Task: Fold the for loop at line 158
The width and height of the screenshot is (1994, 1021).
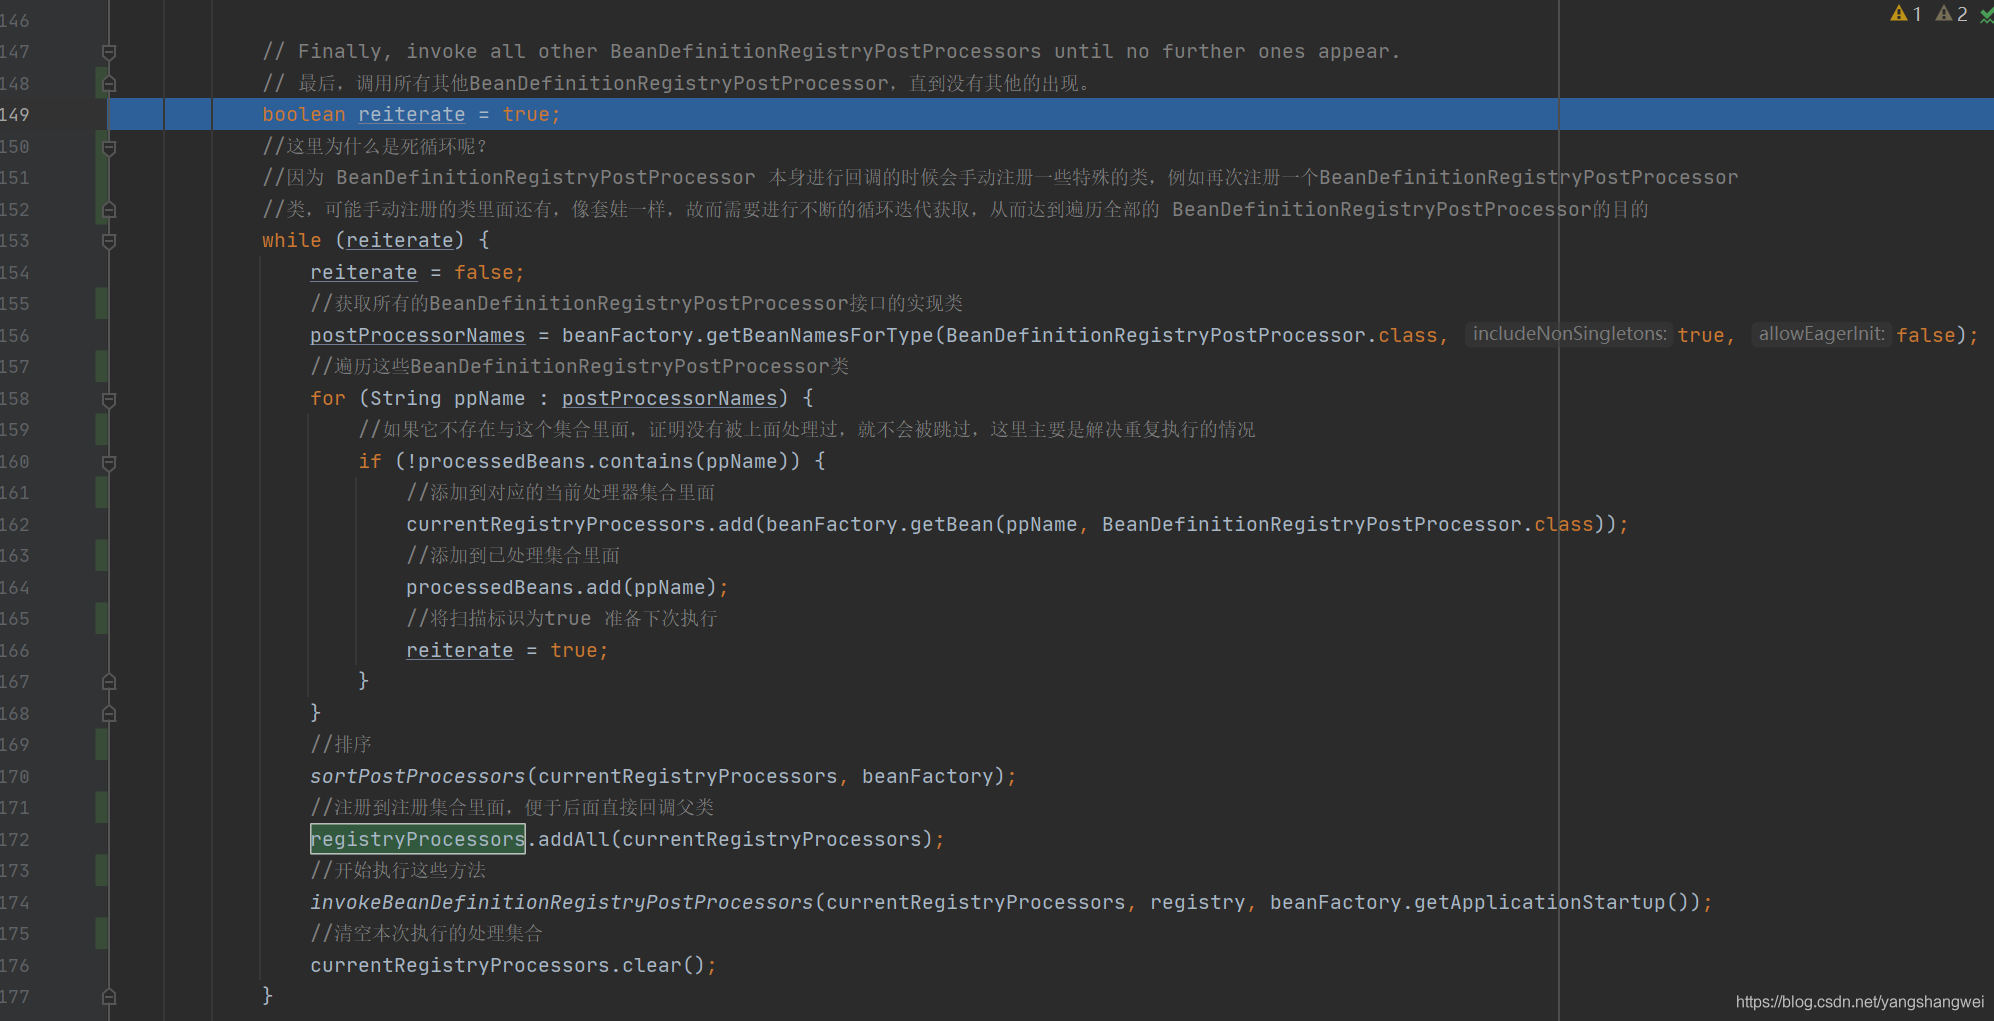Action: coord(109,399)
